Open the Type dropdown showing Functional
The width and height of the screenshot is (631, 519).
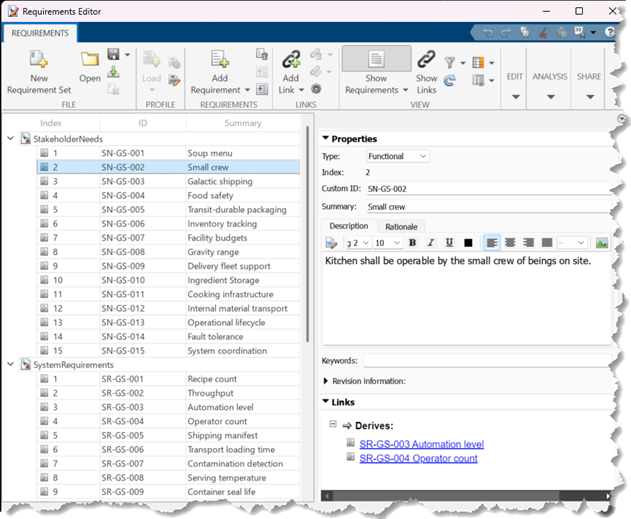(x=397, y=156)
